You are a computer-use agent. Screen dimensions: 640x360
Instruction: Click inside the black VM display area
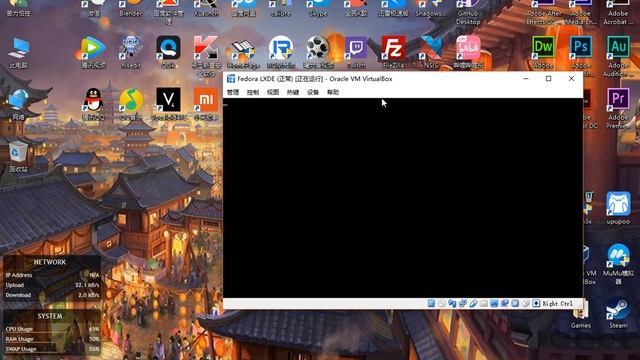[403, 198]
